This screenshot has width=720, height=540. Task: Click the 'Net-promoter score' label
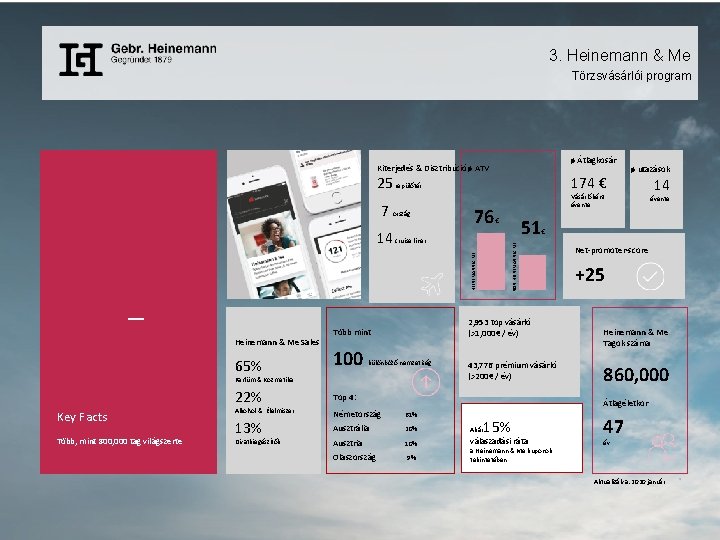click(612, 250)
